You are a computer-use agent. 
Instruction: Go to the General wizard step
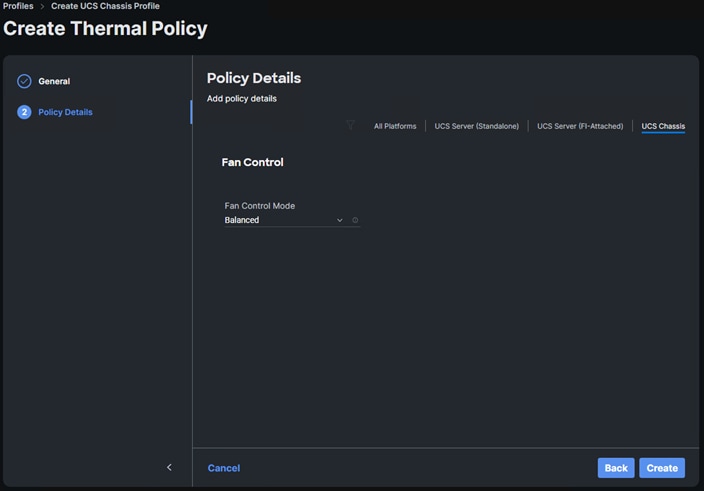[54, 81]
